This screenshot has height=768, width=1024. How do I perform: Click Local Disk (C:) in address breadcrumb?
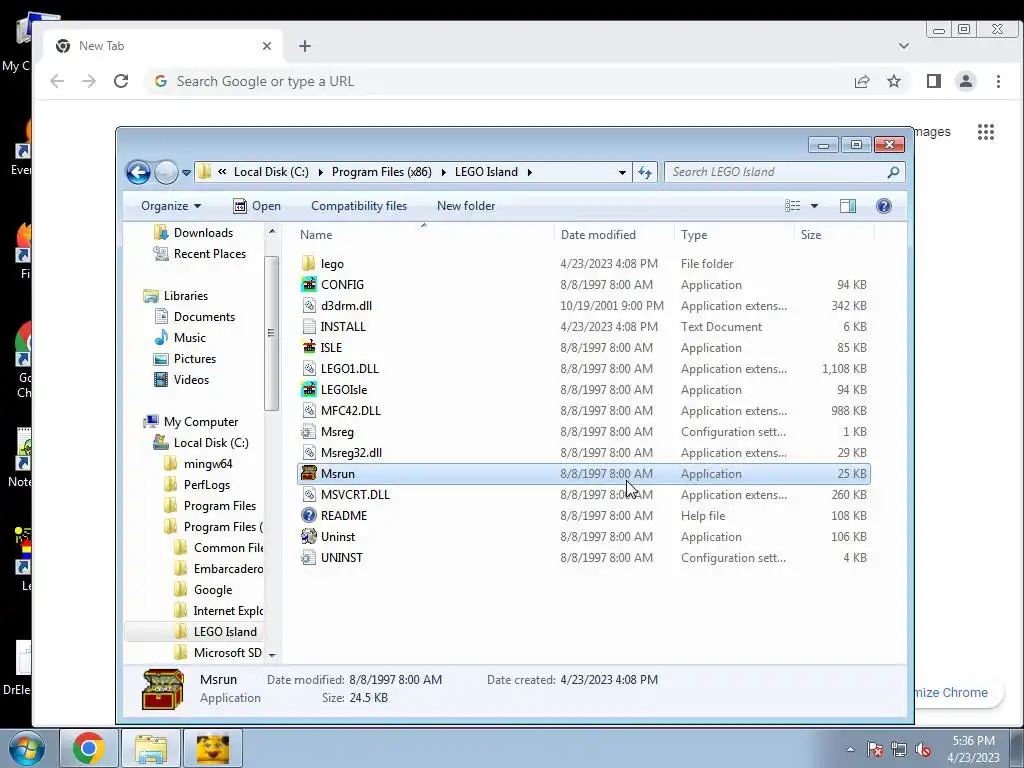(x=271, y=172)
